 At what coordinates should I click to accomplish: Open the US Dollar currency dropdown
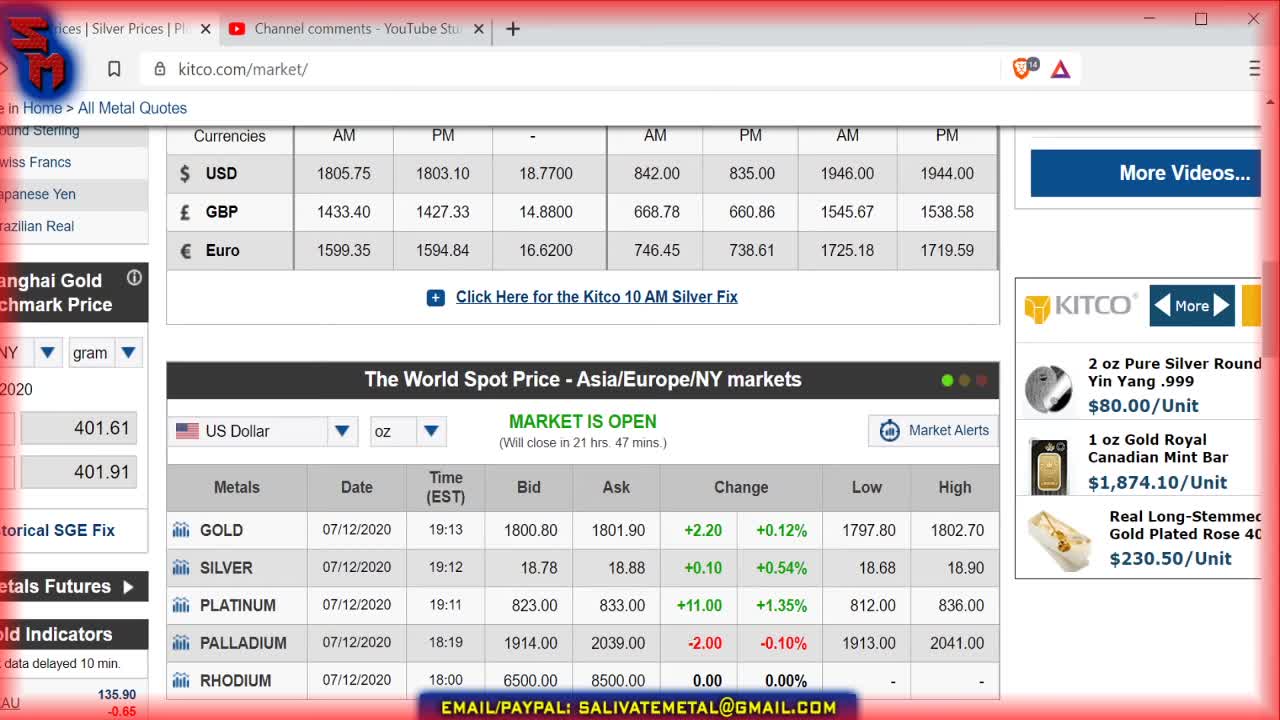(x=342, y=431)
